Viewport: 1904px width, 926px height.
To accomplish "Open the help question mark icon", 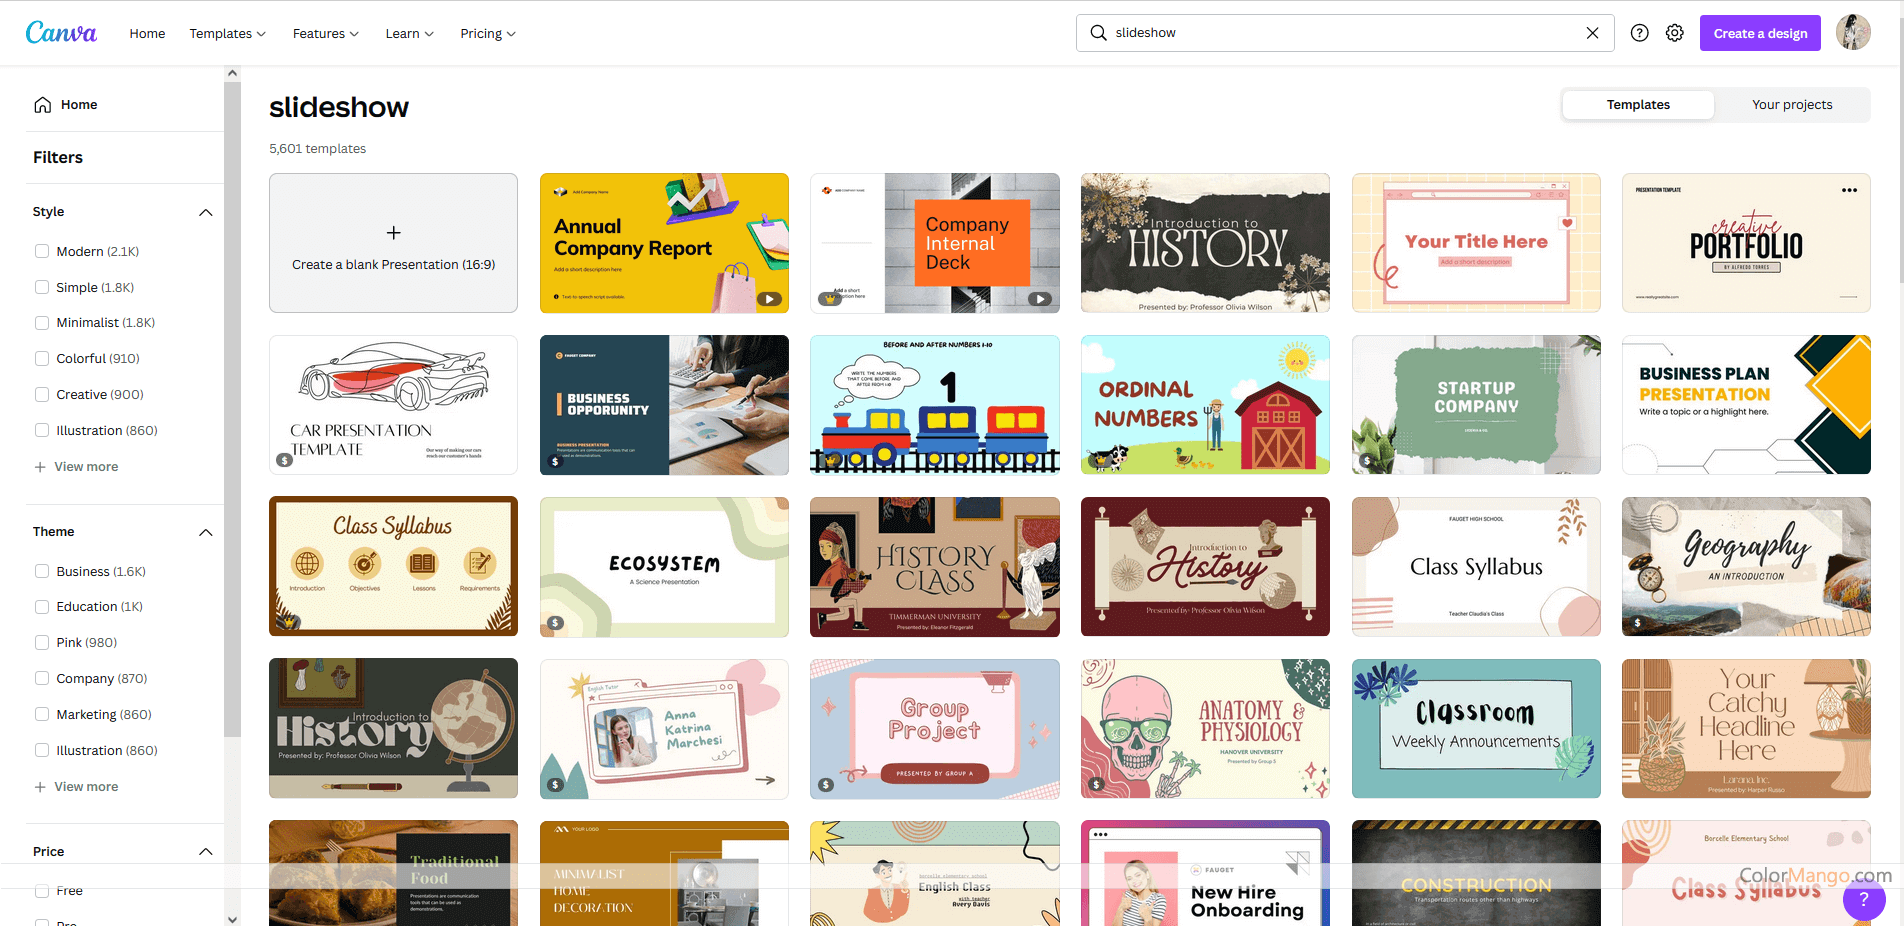I will [x=1639, y=33].
